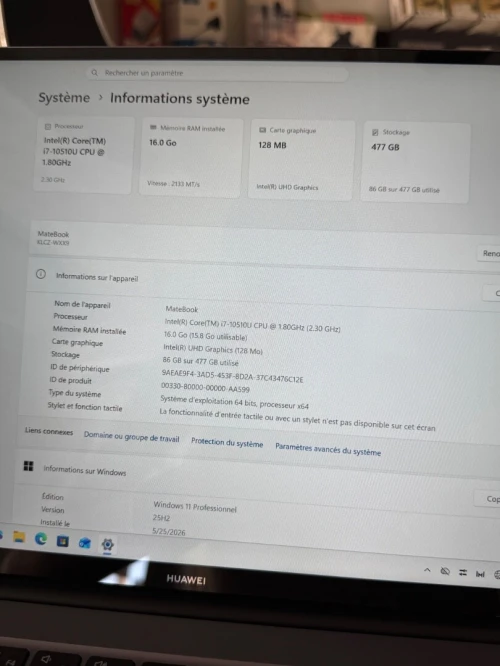Click the breadcrumb chevron after Système
The height and width of the screenshot is (666, 500).
click(x=101, y=97)
